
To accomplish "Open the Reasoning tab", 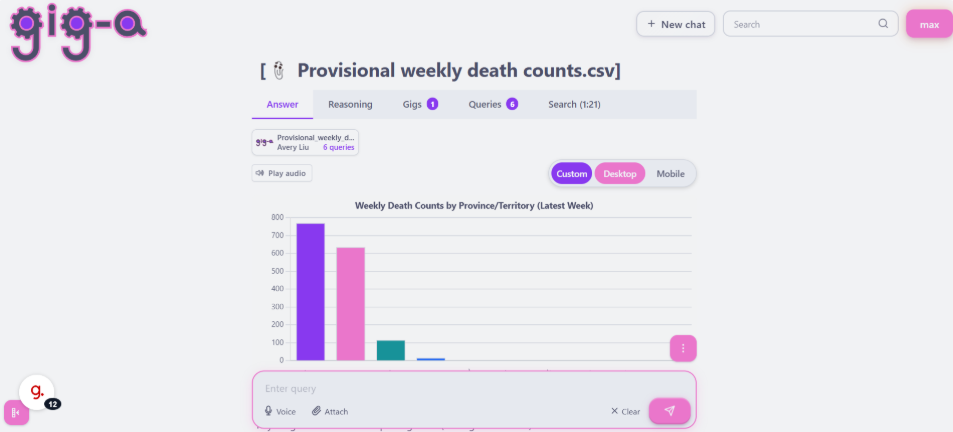I will point(350,105).
